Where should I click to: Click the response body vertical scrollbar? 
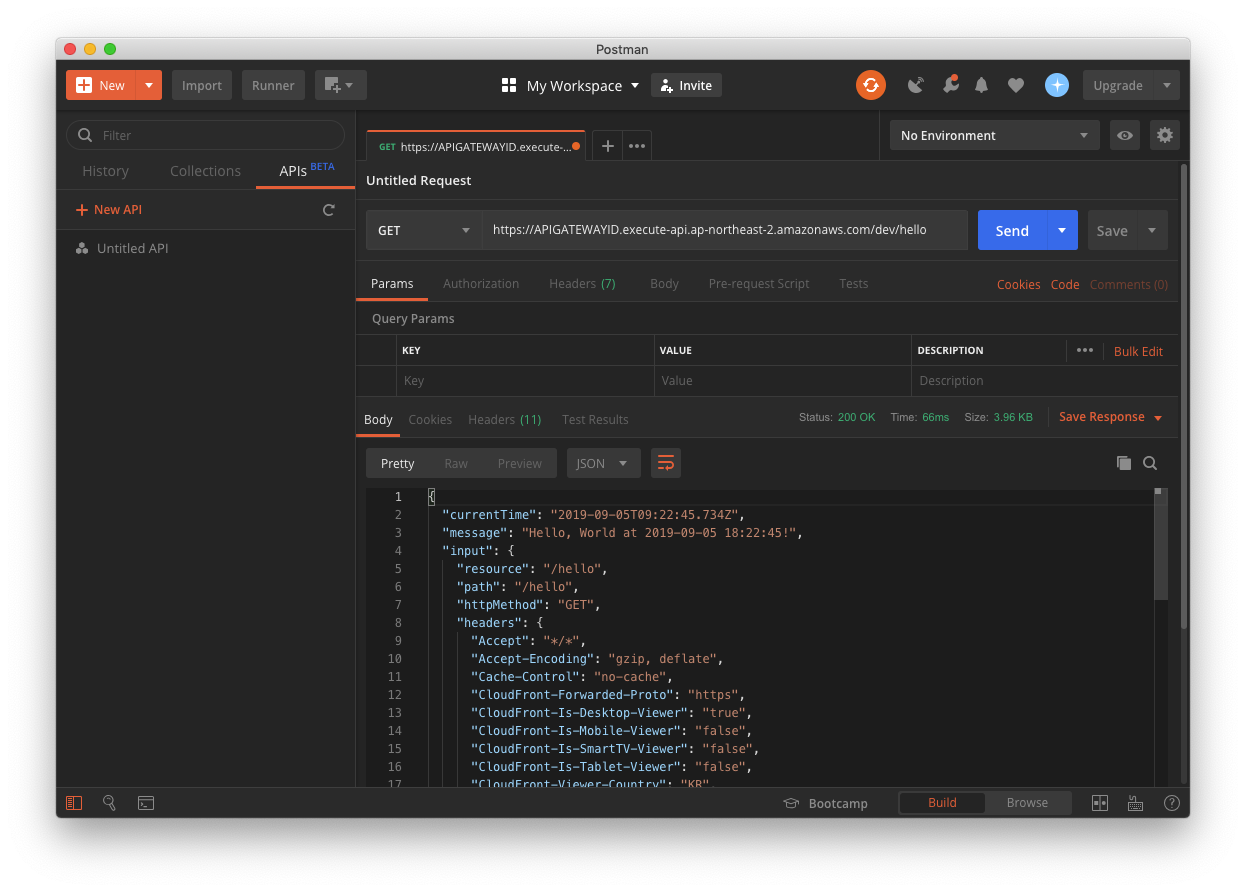point(1160,545)
